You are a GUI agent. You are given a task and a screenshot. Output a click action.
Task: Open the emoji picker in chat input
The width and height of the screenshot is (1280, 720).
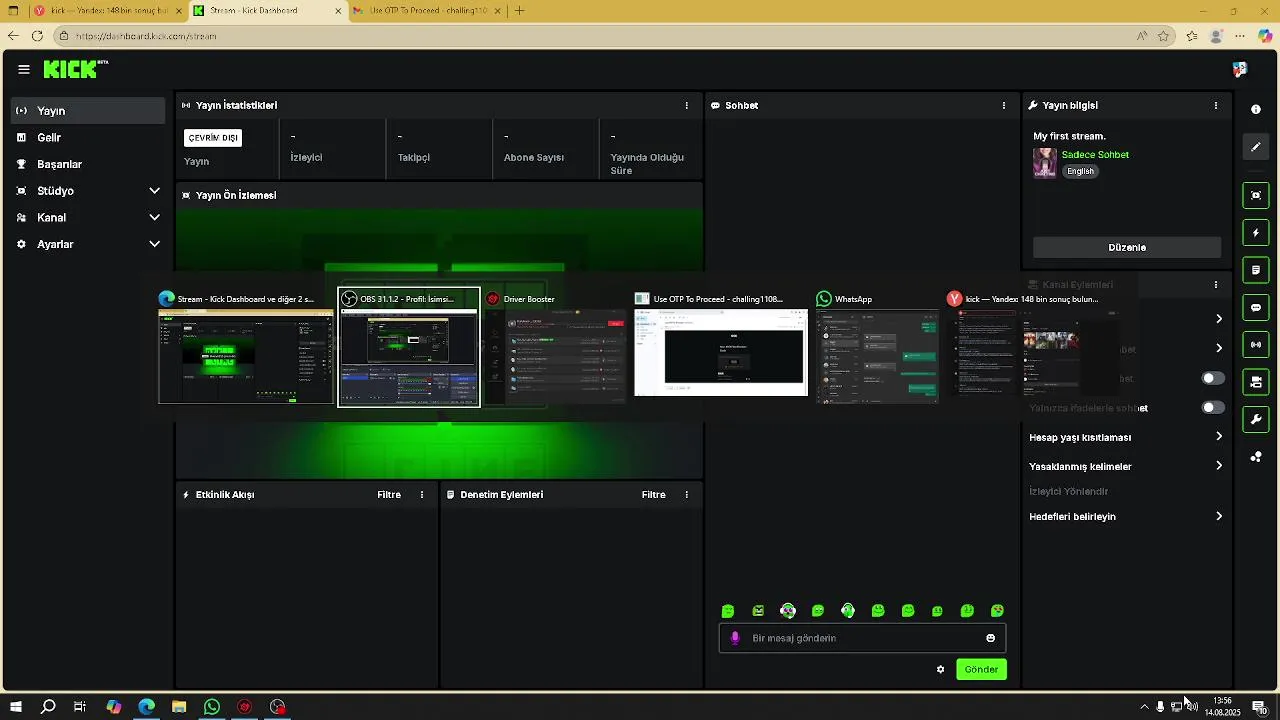tap(991, 638)
